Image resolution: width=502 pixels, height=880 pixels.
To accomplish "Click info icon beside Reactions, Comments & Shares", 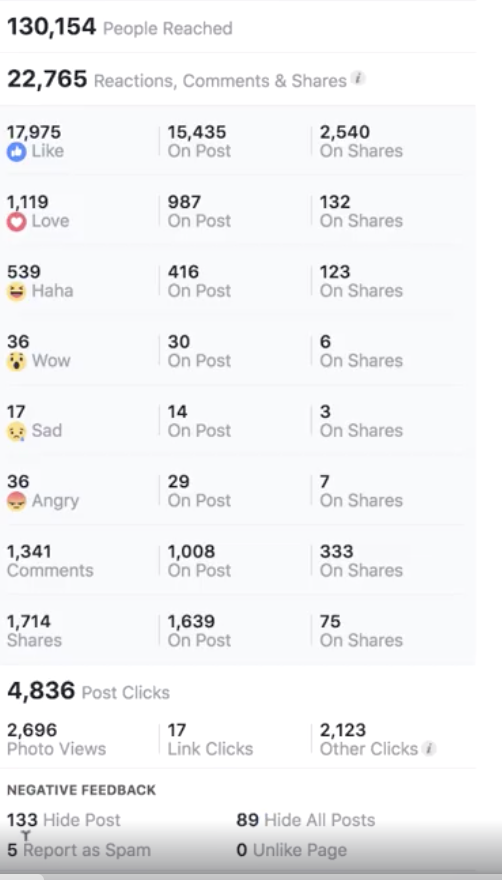I will tap(358, 79).
